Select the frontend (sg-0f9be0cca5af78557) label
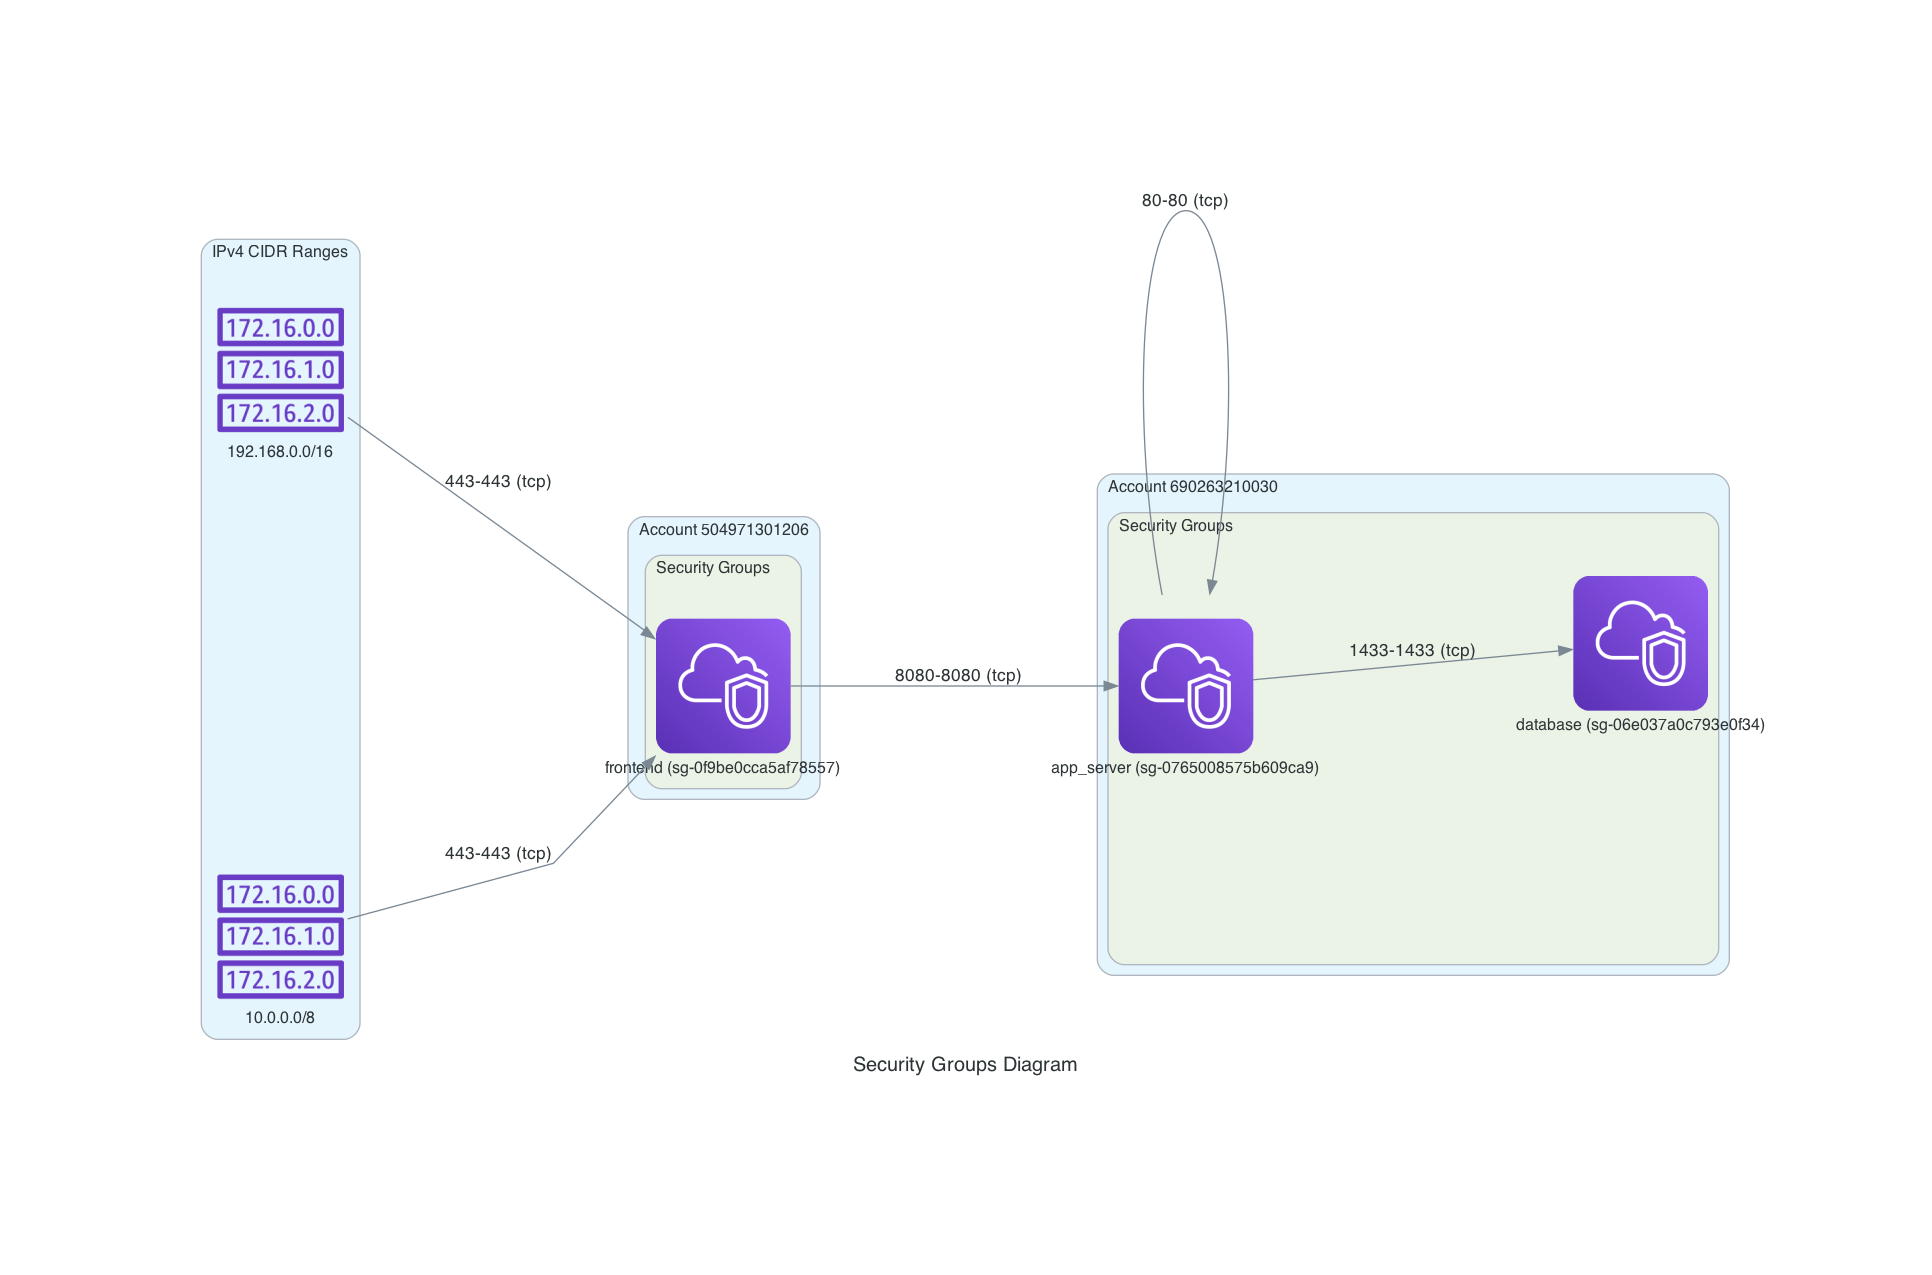 tap(722, 768)
